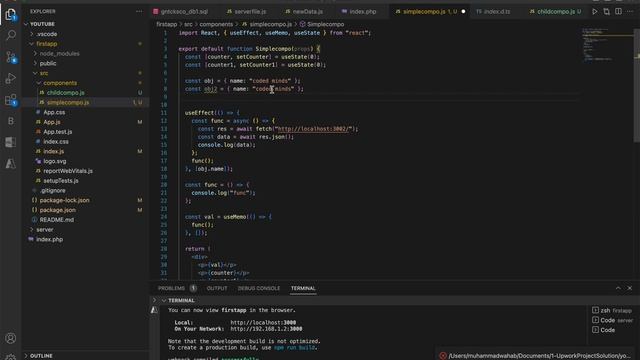Screen dimensions: 640x360
Task: Click the components breadcrumb segment
Action: (x=216, y=24)
